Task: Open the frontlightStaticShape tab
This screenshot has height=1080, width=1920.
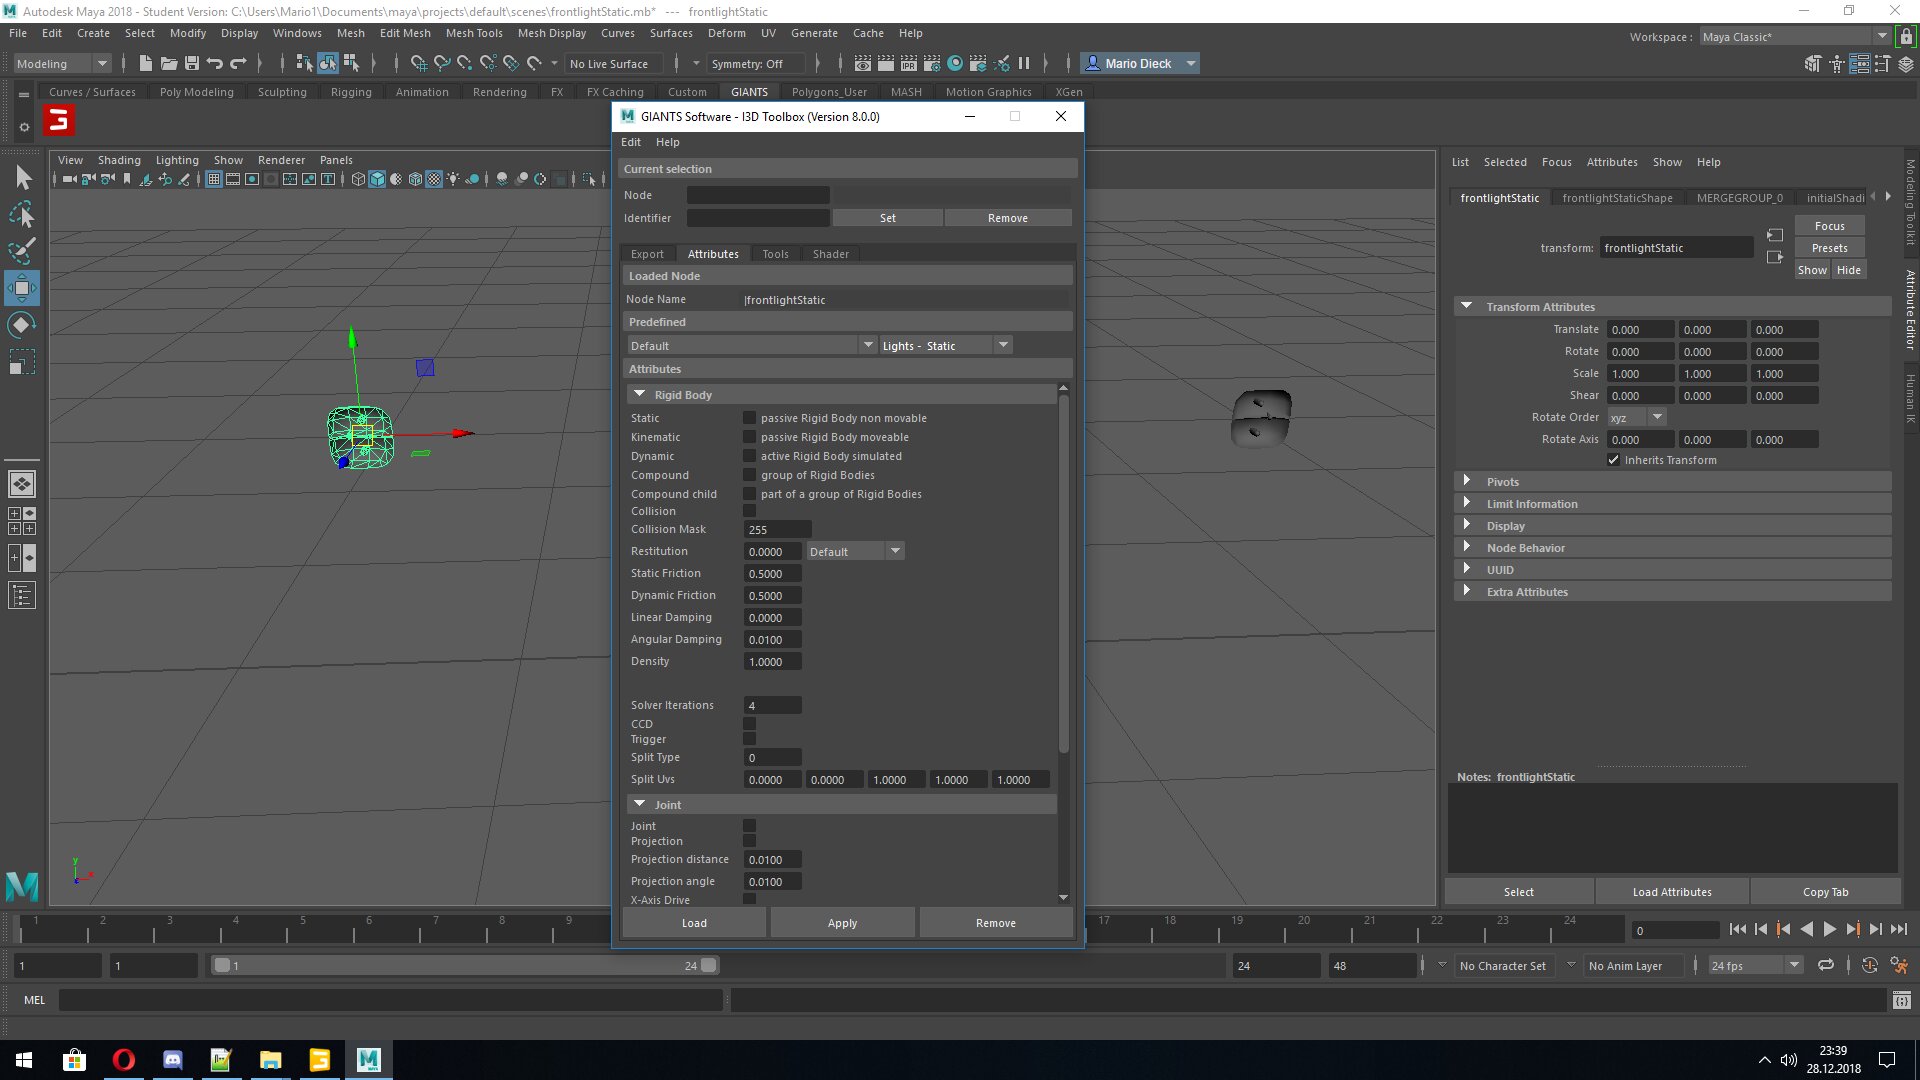Action: point(1617,198)
